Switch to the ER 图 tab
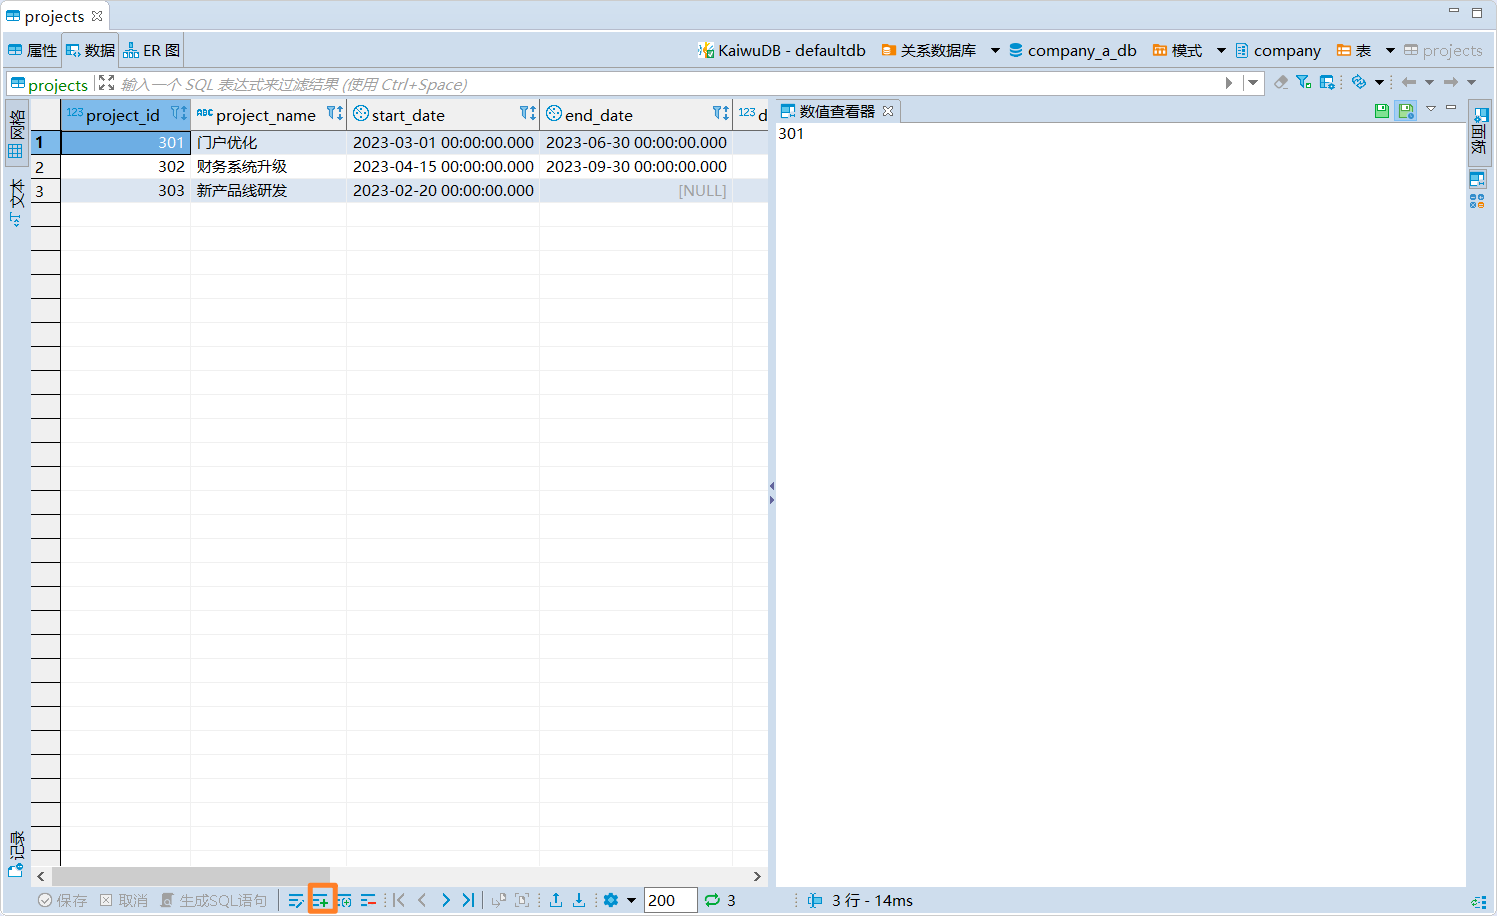The height and width of the screenshot is (916, 1497). [x=152, y=50]
